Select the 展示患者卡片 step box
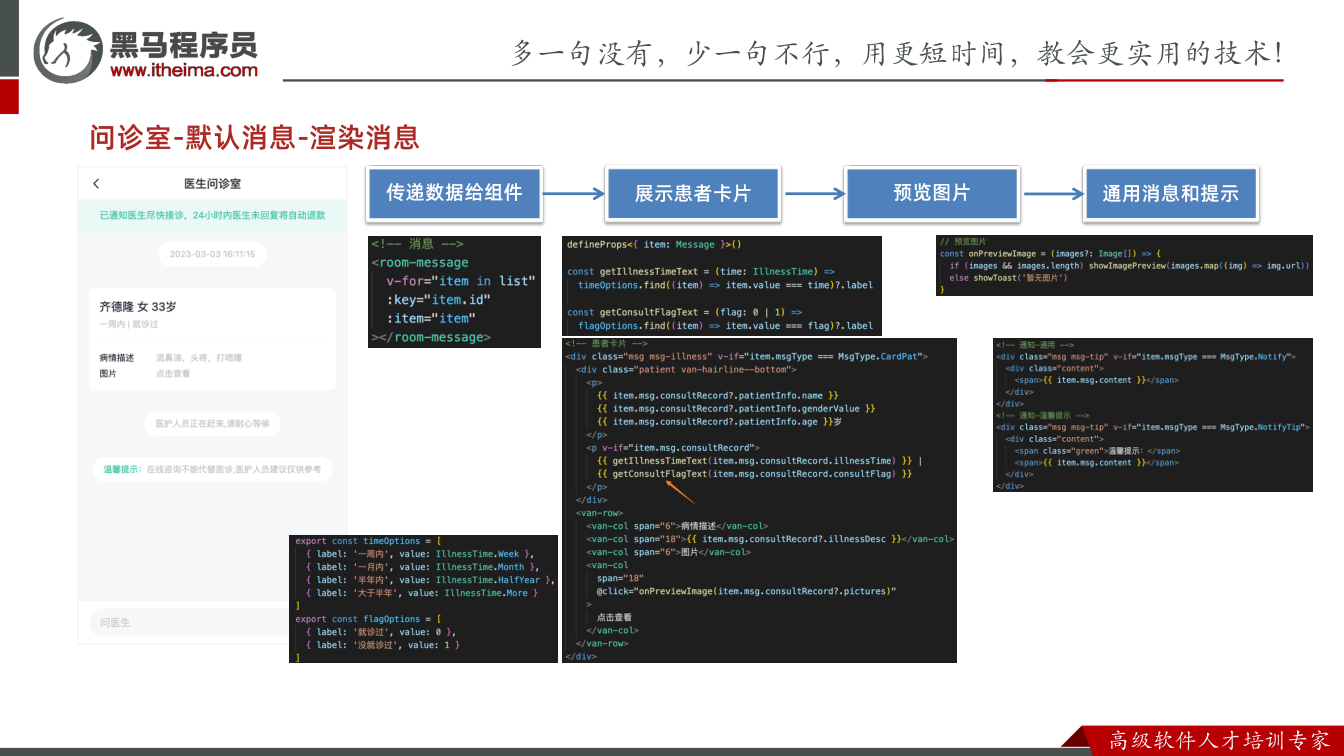Viewport: 1344px width, 756px height. tap(692, 194)
